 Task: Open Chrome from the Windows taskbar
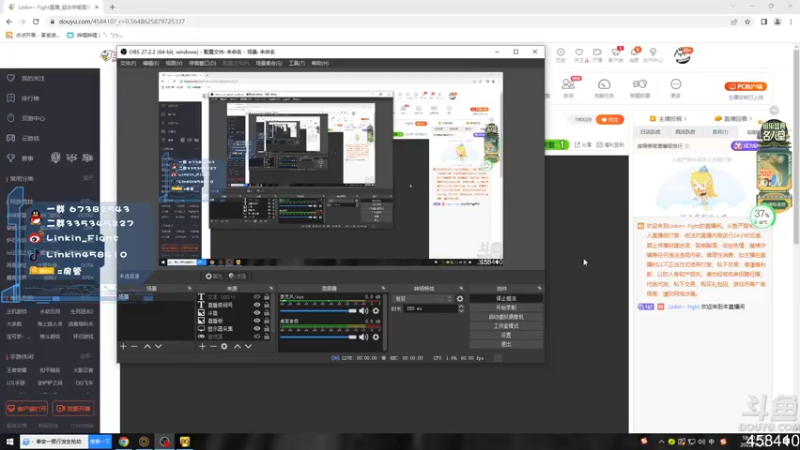[x=123, y=441]
